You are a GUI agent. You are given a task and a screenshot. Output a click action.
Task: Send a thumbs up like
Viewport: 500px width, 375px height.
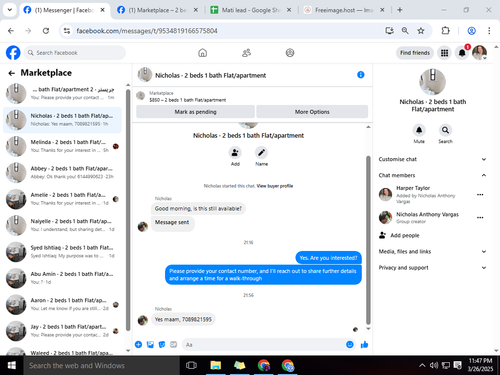click(364, 344)
